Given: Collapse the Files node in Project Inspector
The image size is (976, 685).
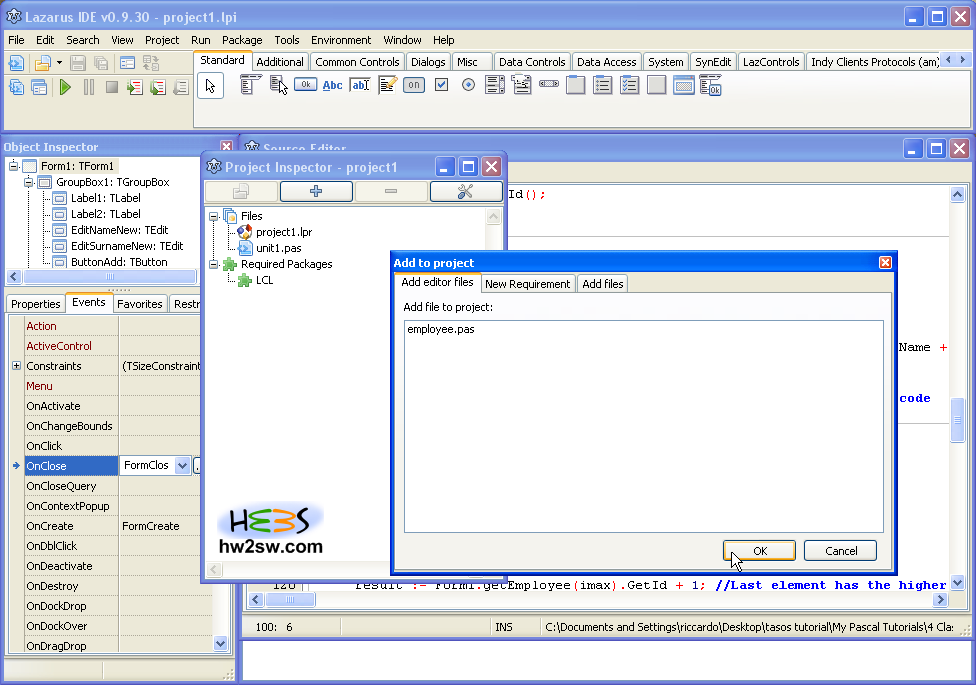Looking at the screenshot, I should (214, 216).
